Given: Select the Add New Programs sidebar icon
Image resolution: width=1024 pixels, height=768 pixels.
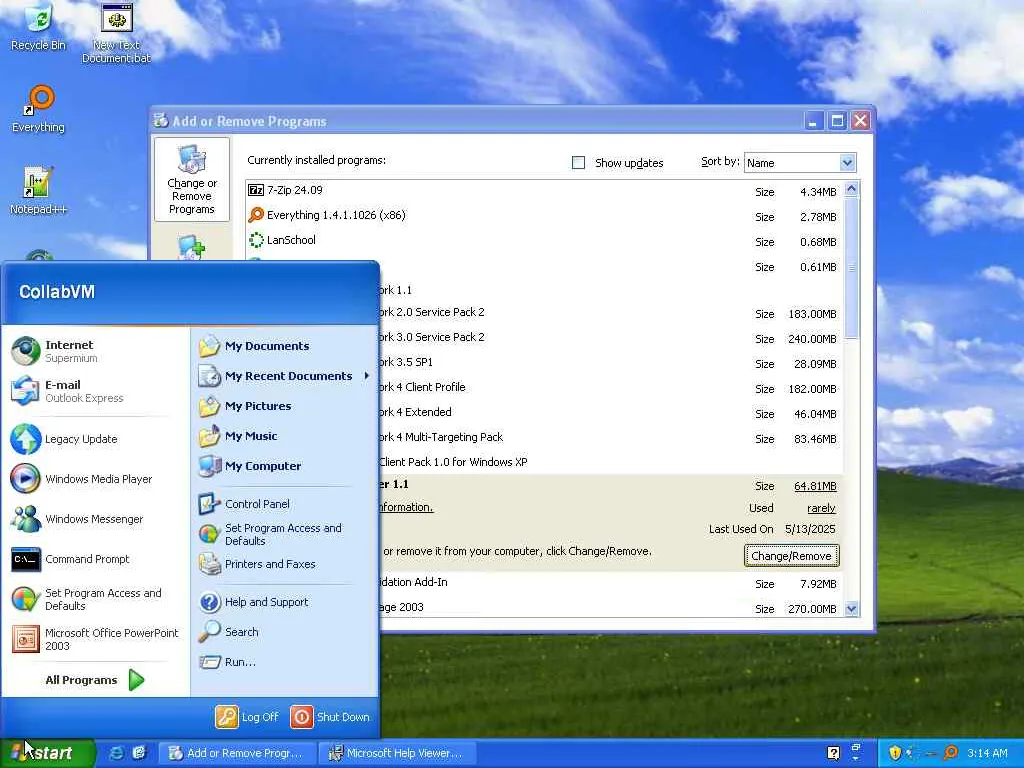Looking at the screenshot, I should pos(191,248).
